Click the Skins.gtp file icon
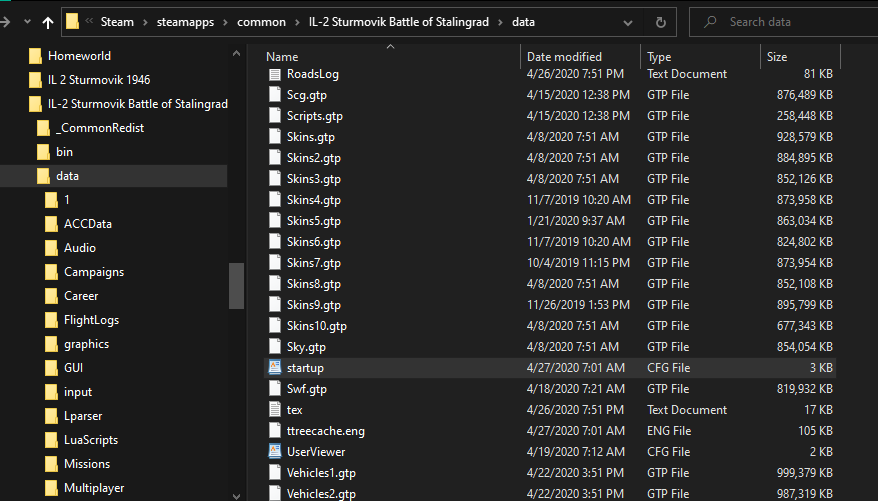 click(274, 137)
